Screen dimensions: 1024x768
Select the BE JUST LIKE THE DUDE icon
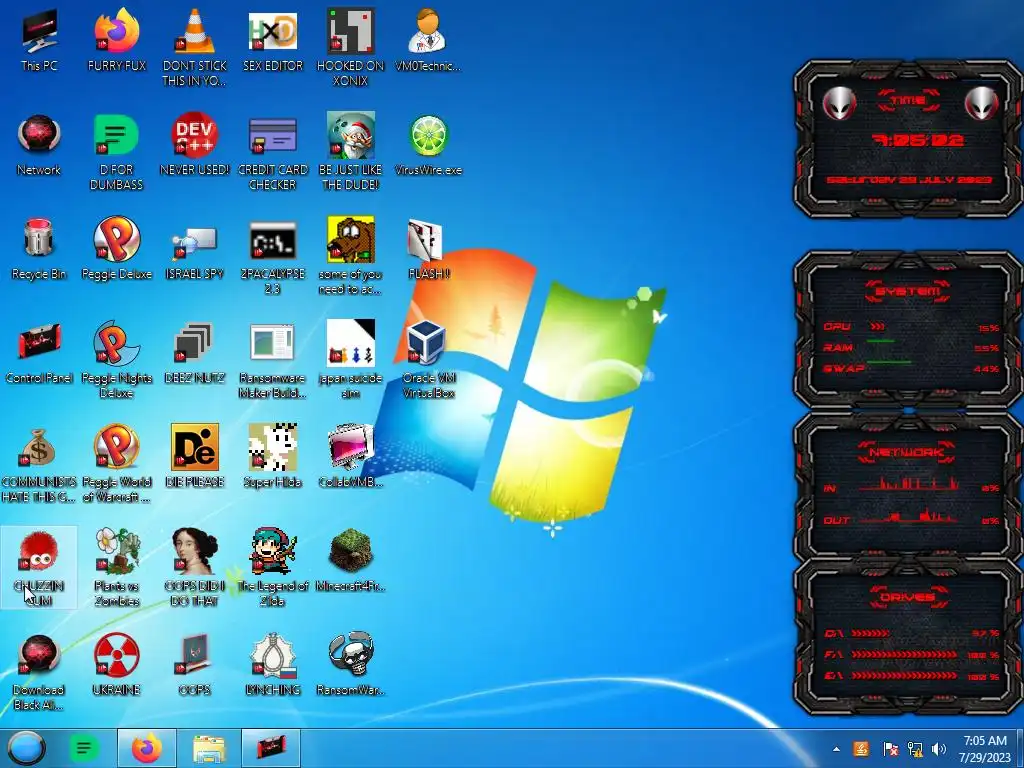(351, 135)
